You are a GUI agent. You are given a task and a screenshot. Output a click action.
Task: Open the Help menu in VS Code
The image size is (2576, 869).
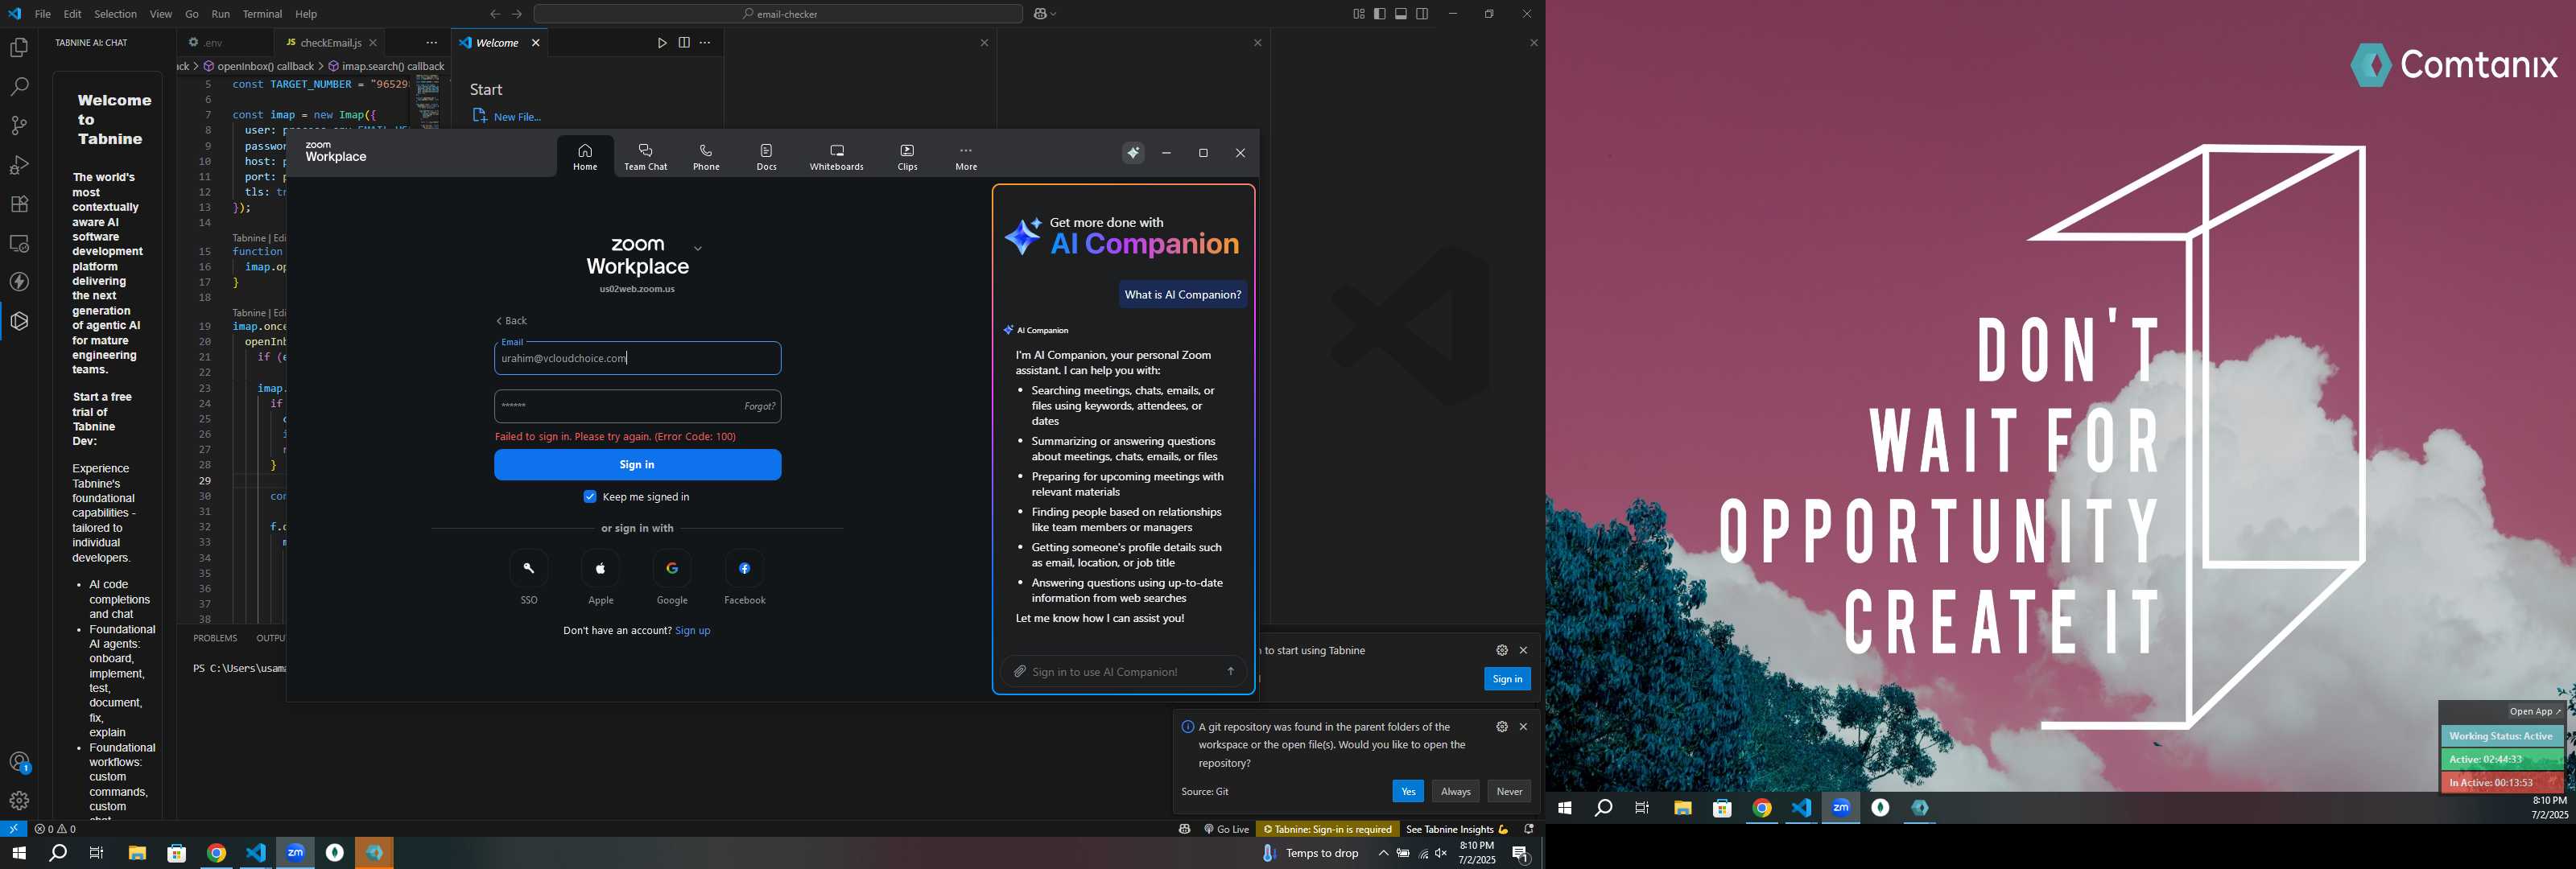point(306,14)
